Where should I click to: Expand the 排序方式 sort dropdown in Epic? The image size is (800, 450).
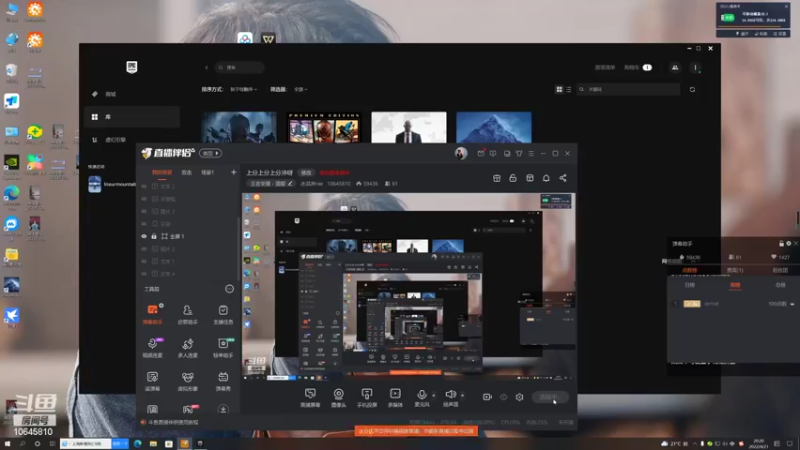(x=244, y=89)
